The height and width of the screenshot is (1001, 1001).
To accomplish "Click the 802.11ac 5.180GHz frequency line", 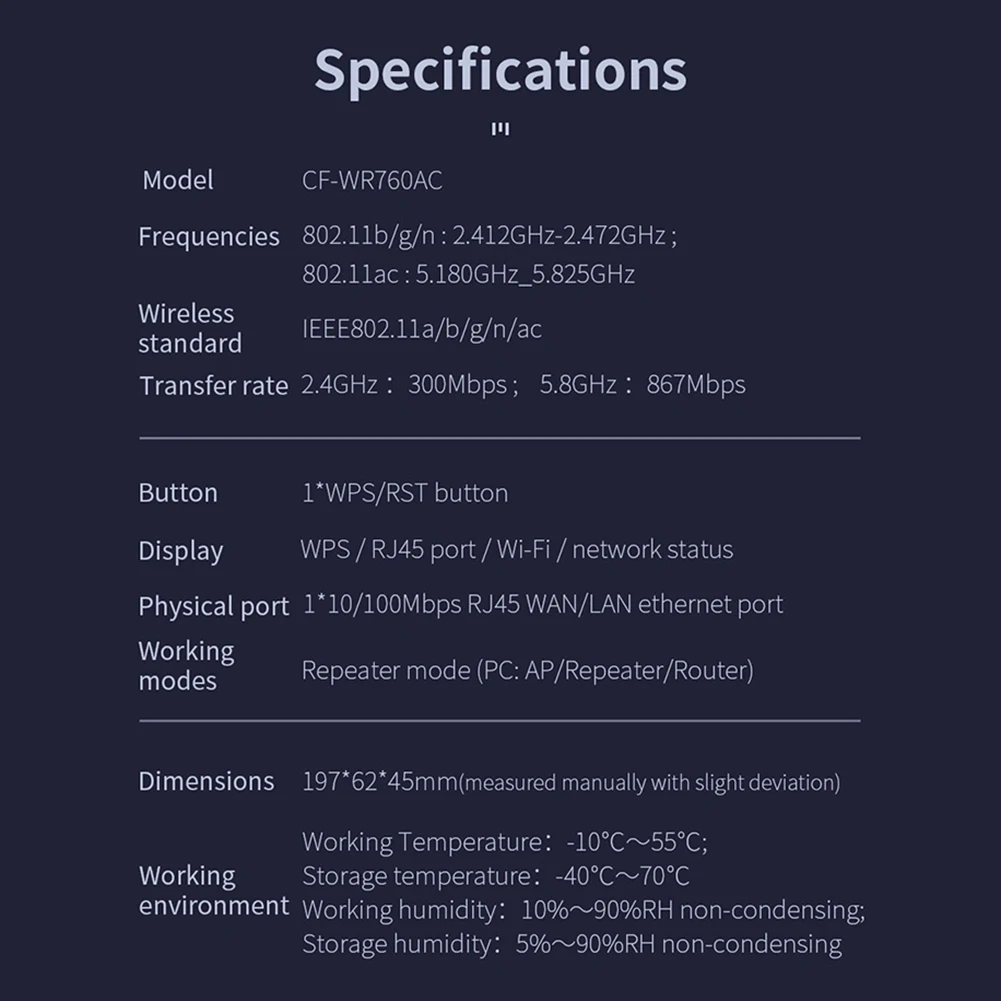I will [x=468, y=274].
